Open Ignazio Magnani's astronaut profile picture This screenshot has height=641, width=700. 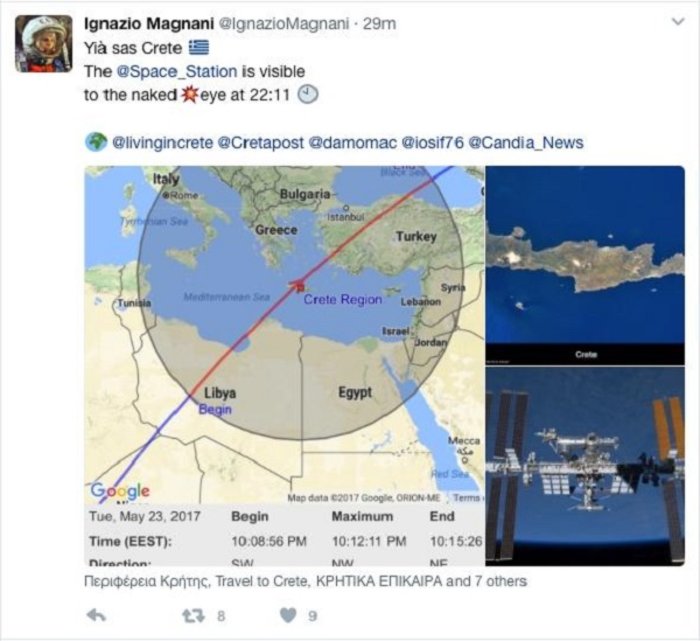tap(44, 43)
